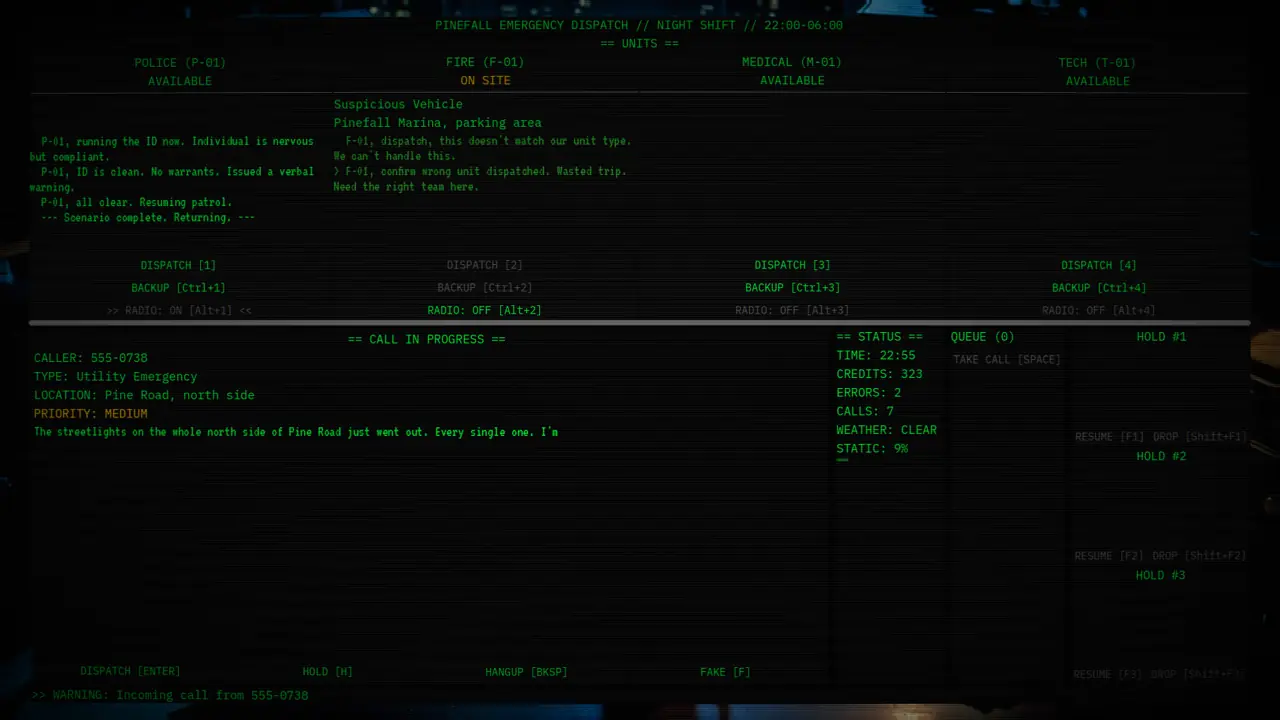Viewport: 1280px width, 720px height.
Task: Select the FIRE (F-01) unit header
Action: coord(485,63)
